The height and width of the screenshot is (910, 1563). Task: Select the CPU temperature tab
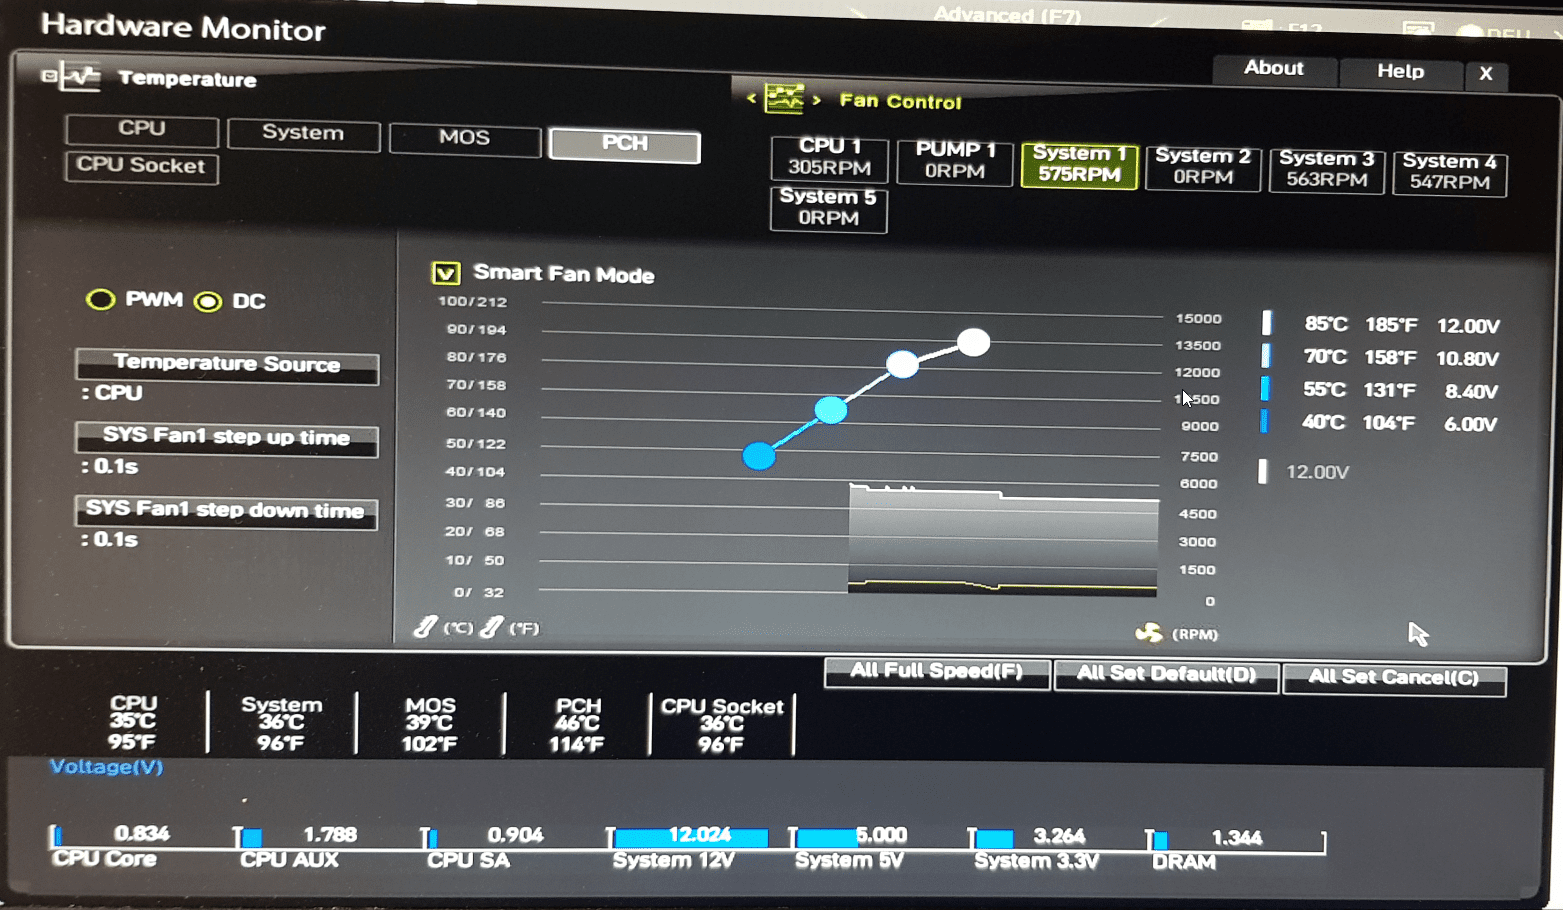[142, 129]
